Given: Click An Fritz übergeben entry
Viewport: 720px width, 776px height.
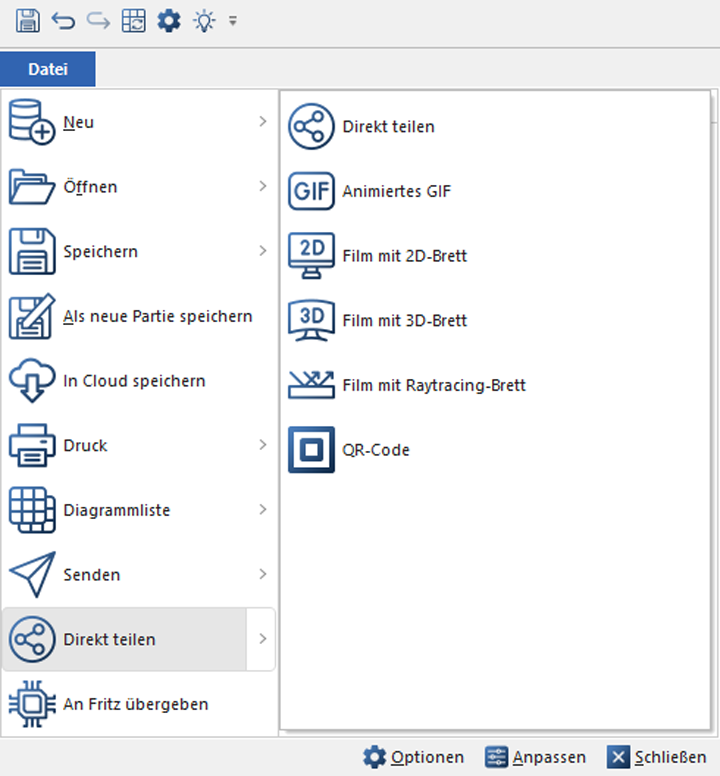Looking at the screenshot, I should click(x=135, y=704).
